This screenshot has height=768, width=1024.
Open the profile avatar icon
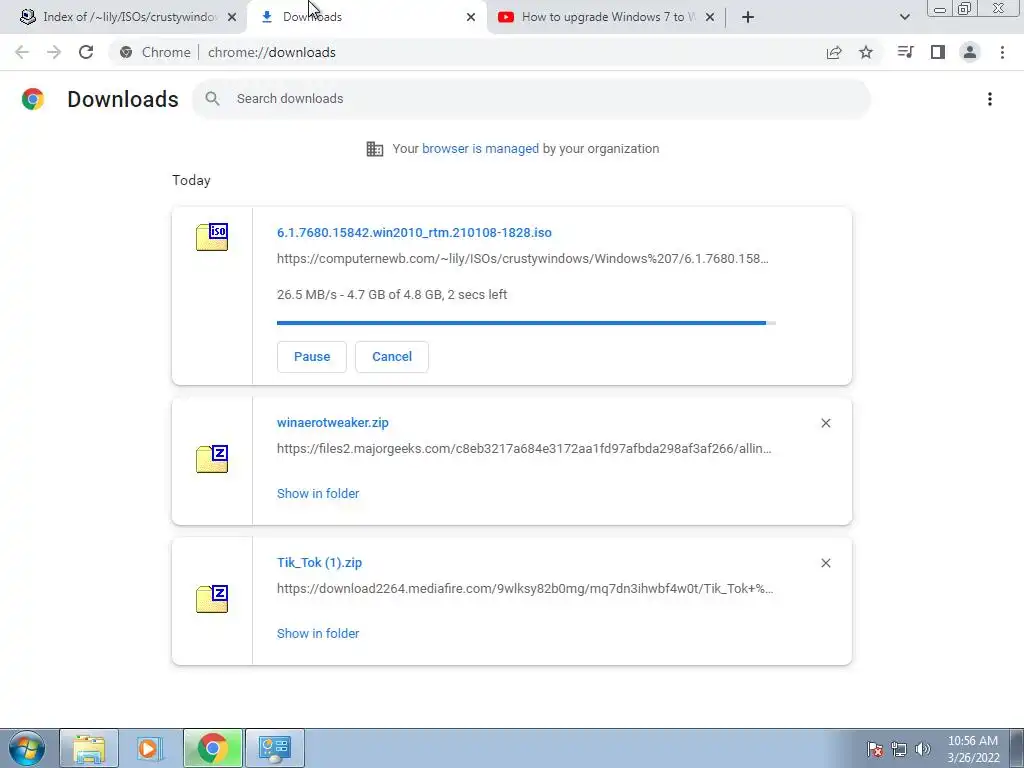[970, 52]
